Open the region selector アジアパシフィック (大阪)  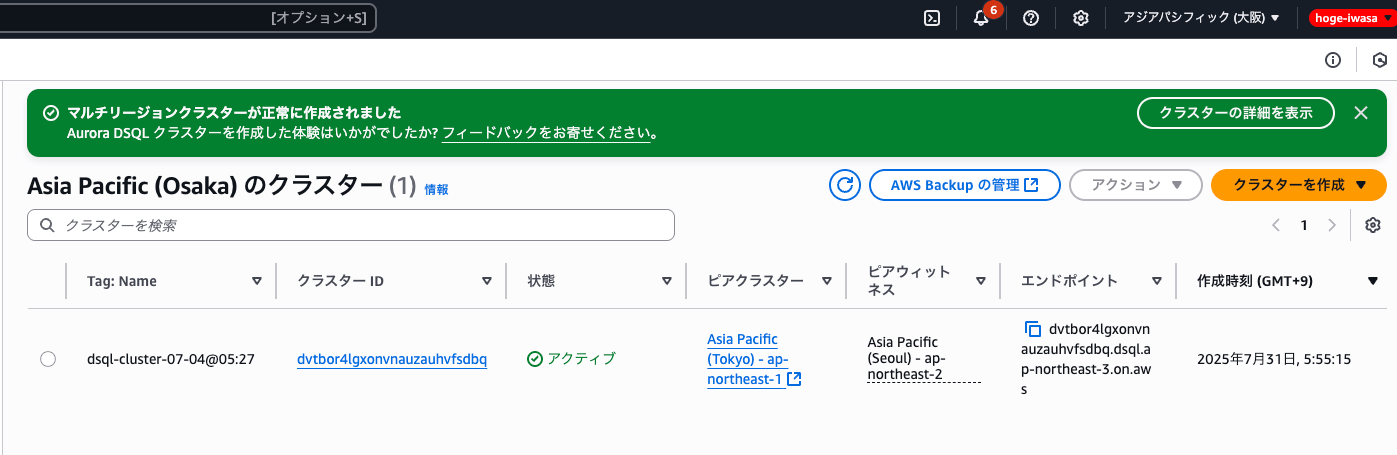click(x=1201, y=18)
